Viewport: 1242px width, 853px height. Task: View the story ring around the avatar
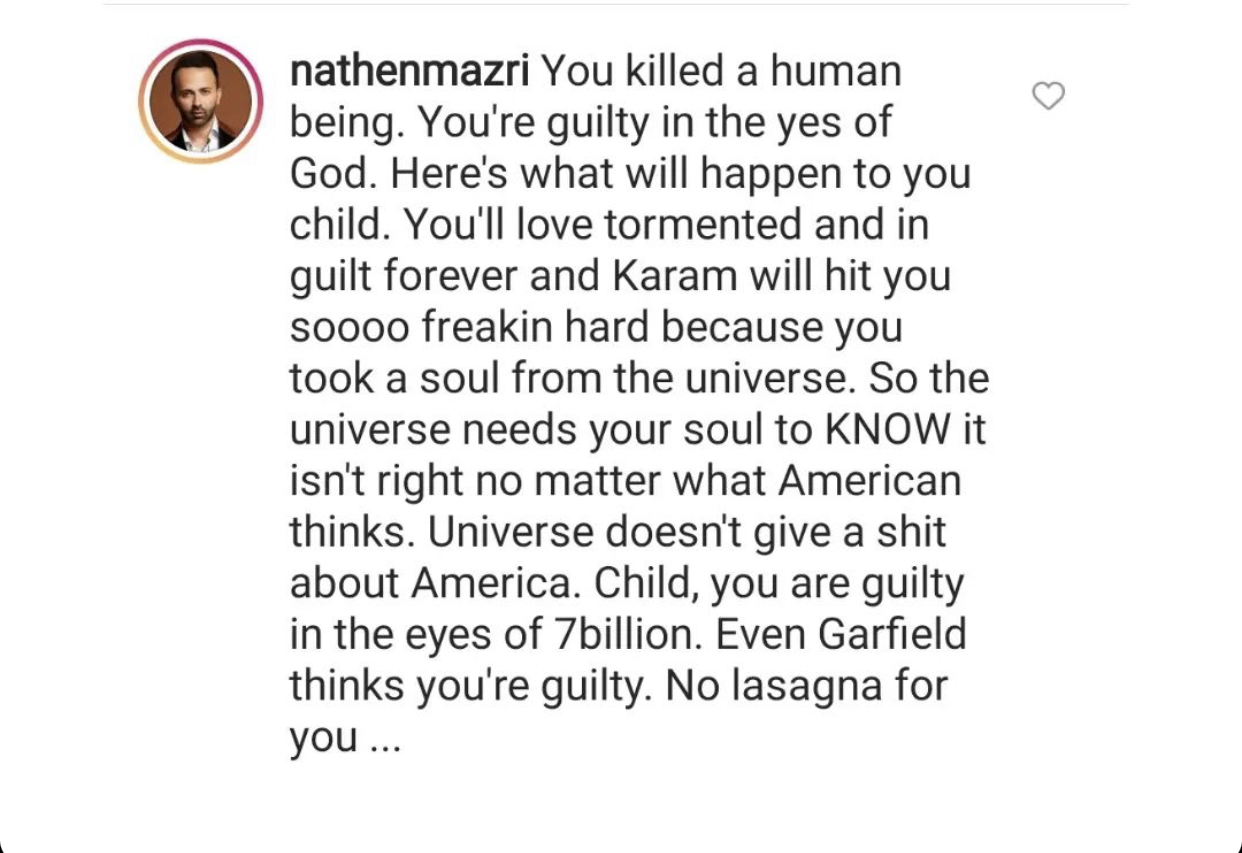tap(201, 102)
